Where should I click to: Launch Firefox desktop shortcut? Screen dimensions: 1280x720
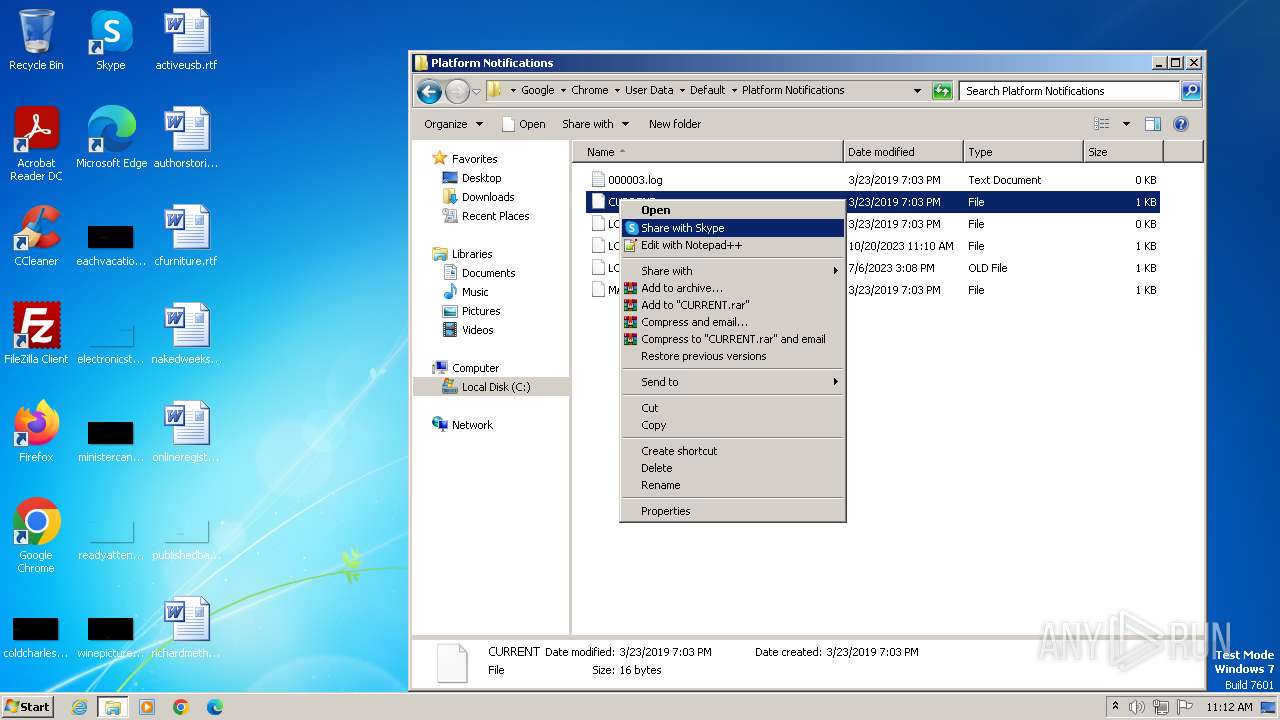pos(36,432)
